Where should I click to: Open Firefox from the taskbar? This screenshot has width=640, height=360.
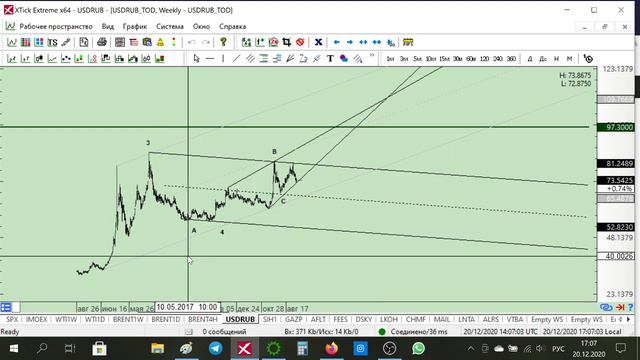click(331, 348)
